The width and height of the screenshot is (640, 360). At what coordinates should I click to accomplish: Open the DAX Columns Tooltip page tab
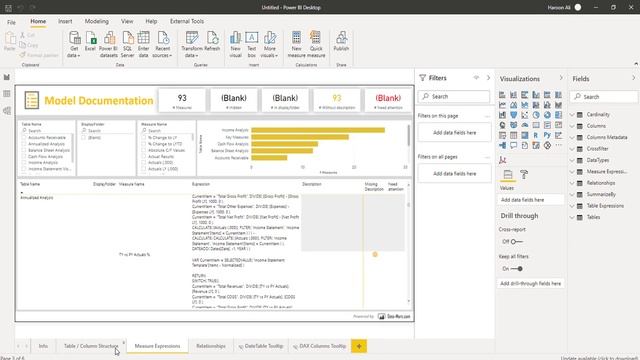point(320,346)
